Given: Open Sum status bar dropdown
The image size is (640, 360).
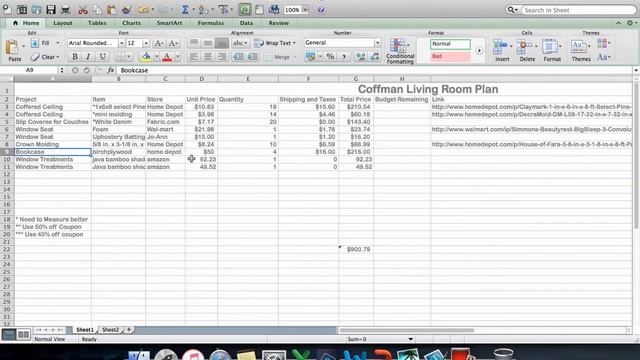Looking at the screenshot, I should click(x=411, y=339).
